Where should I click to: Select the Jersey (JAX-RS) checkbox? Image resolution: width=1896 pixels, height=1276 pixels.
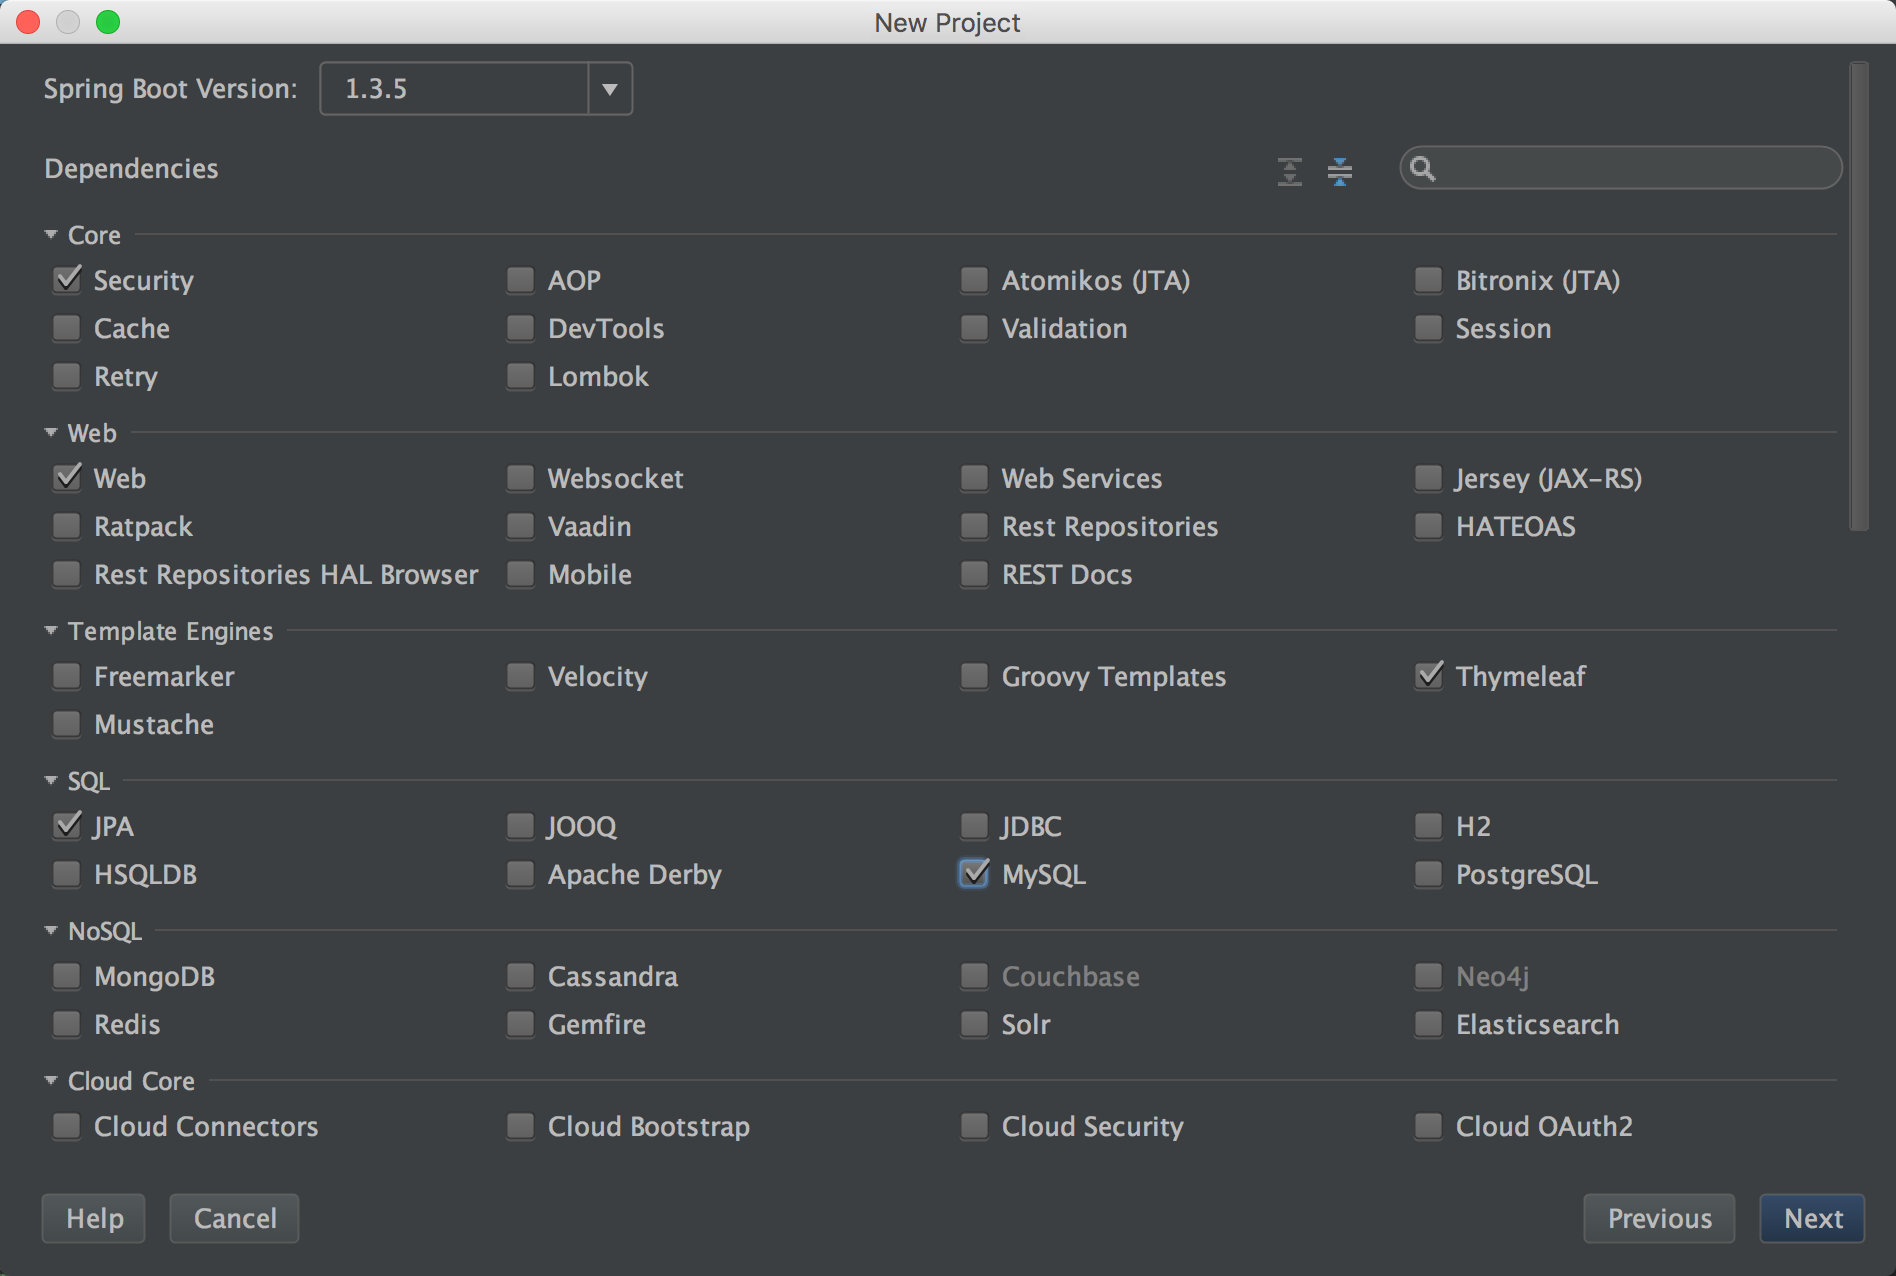1428,477
